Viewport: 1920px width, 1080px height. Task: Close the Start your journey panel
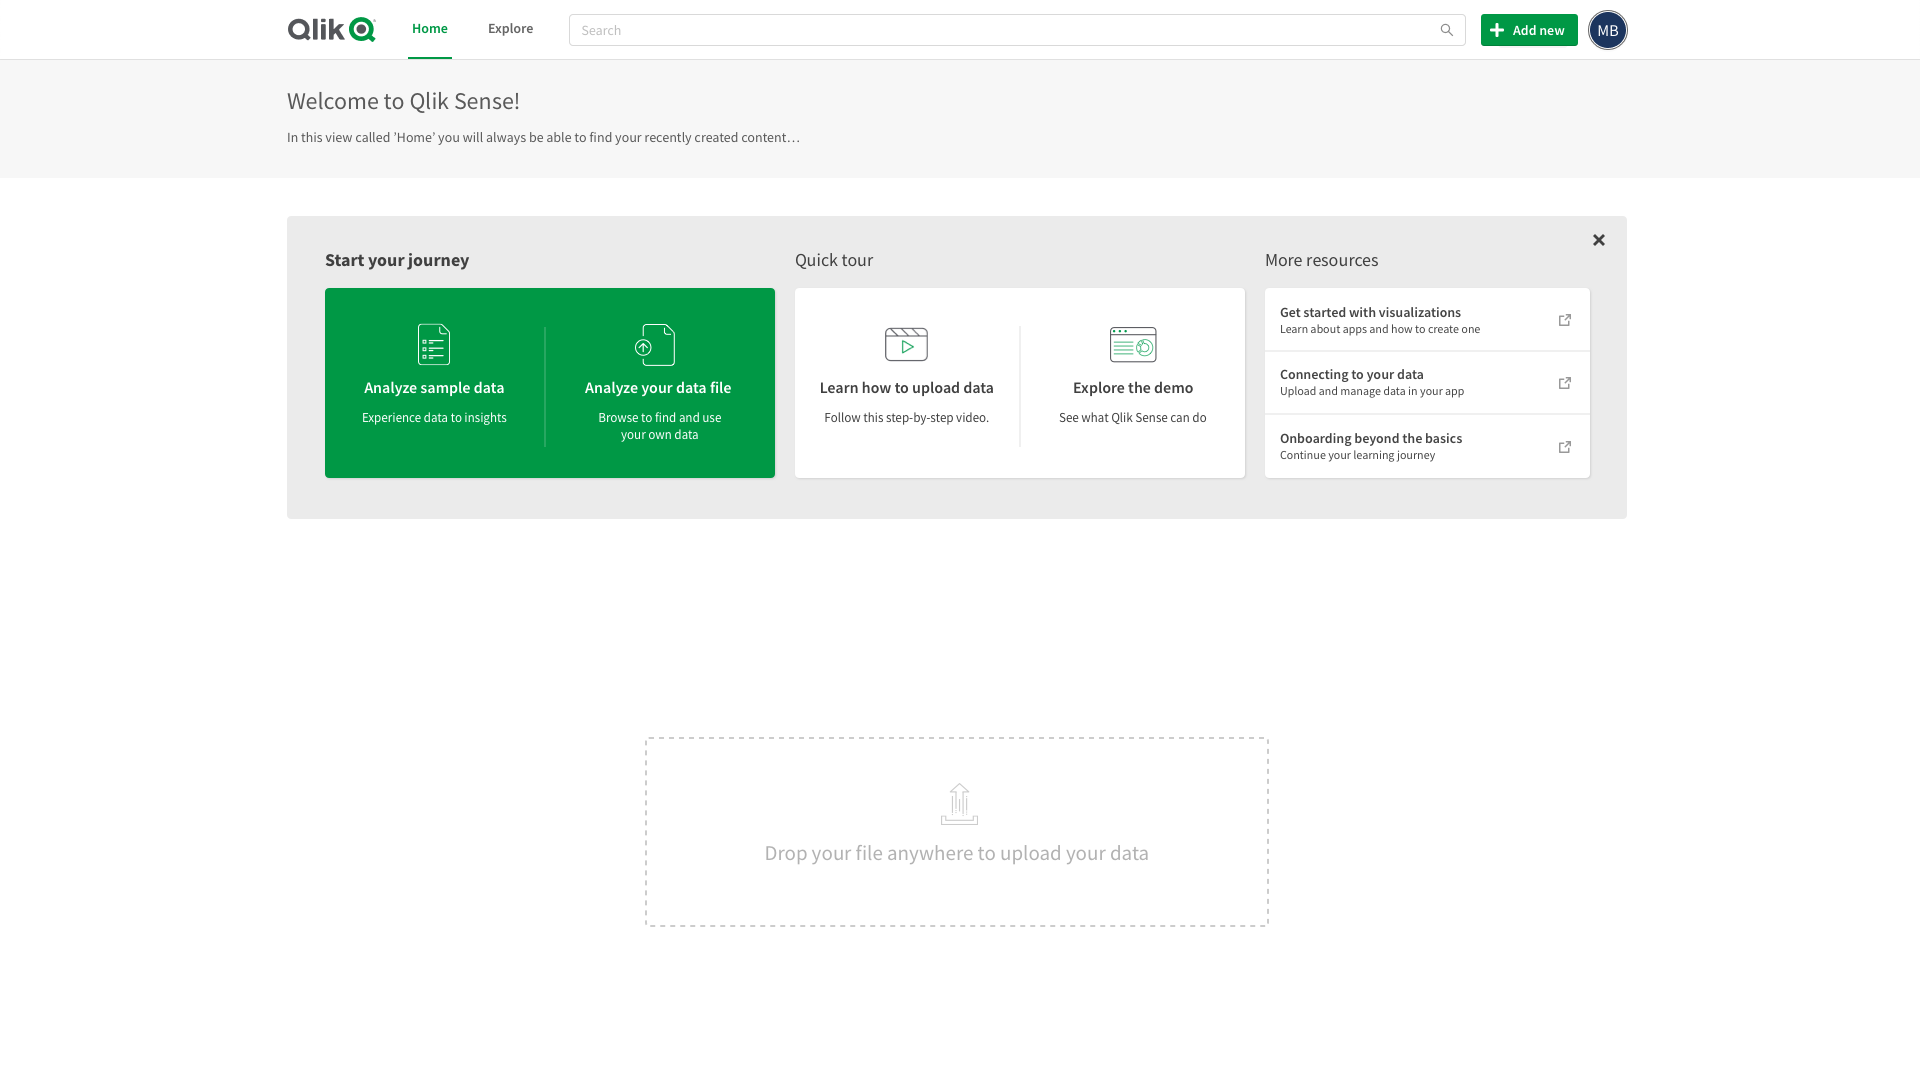[x=1598, y=239]
